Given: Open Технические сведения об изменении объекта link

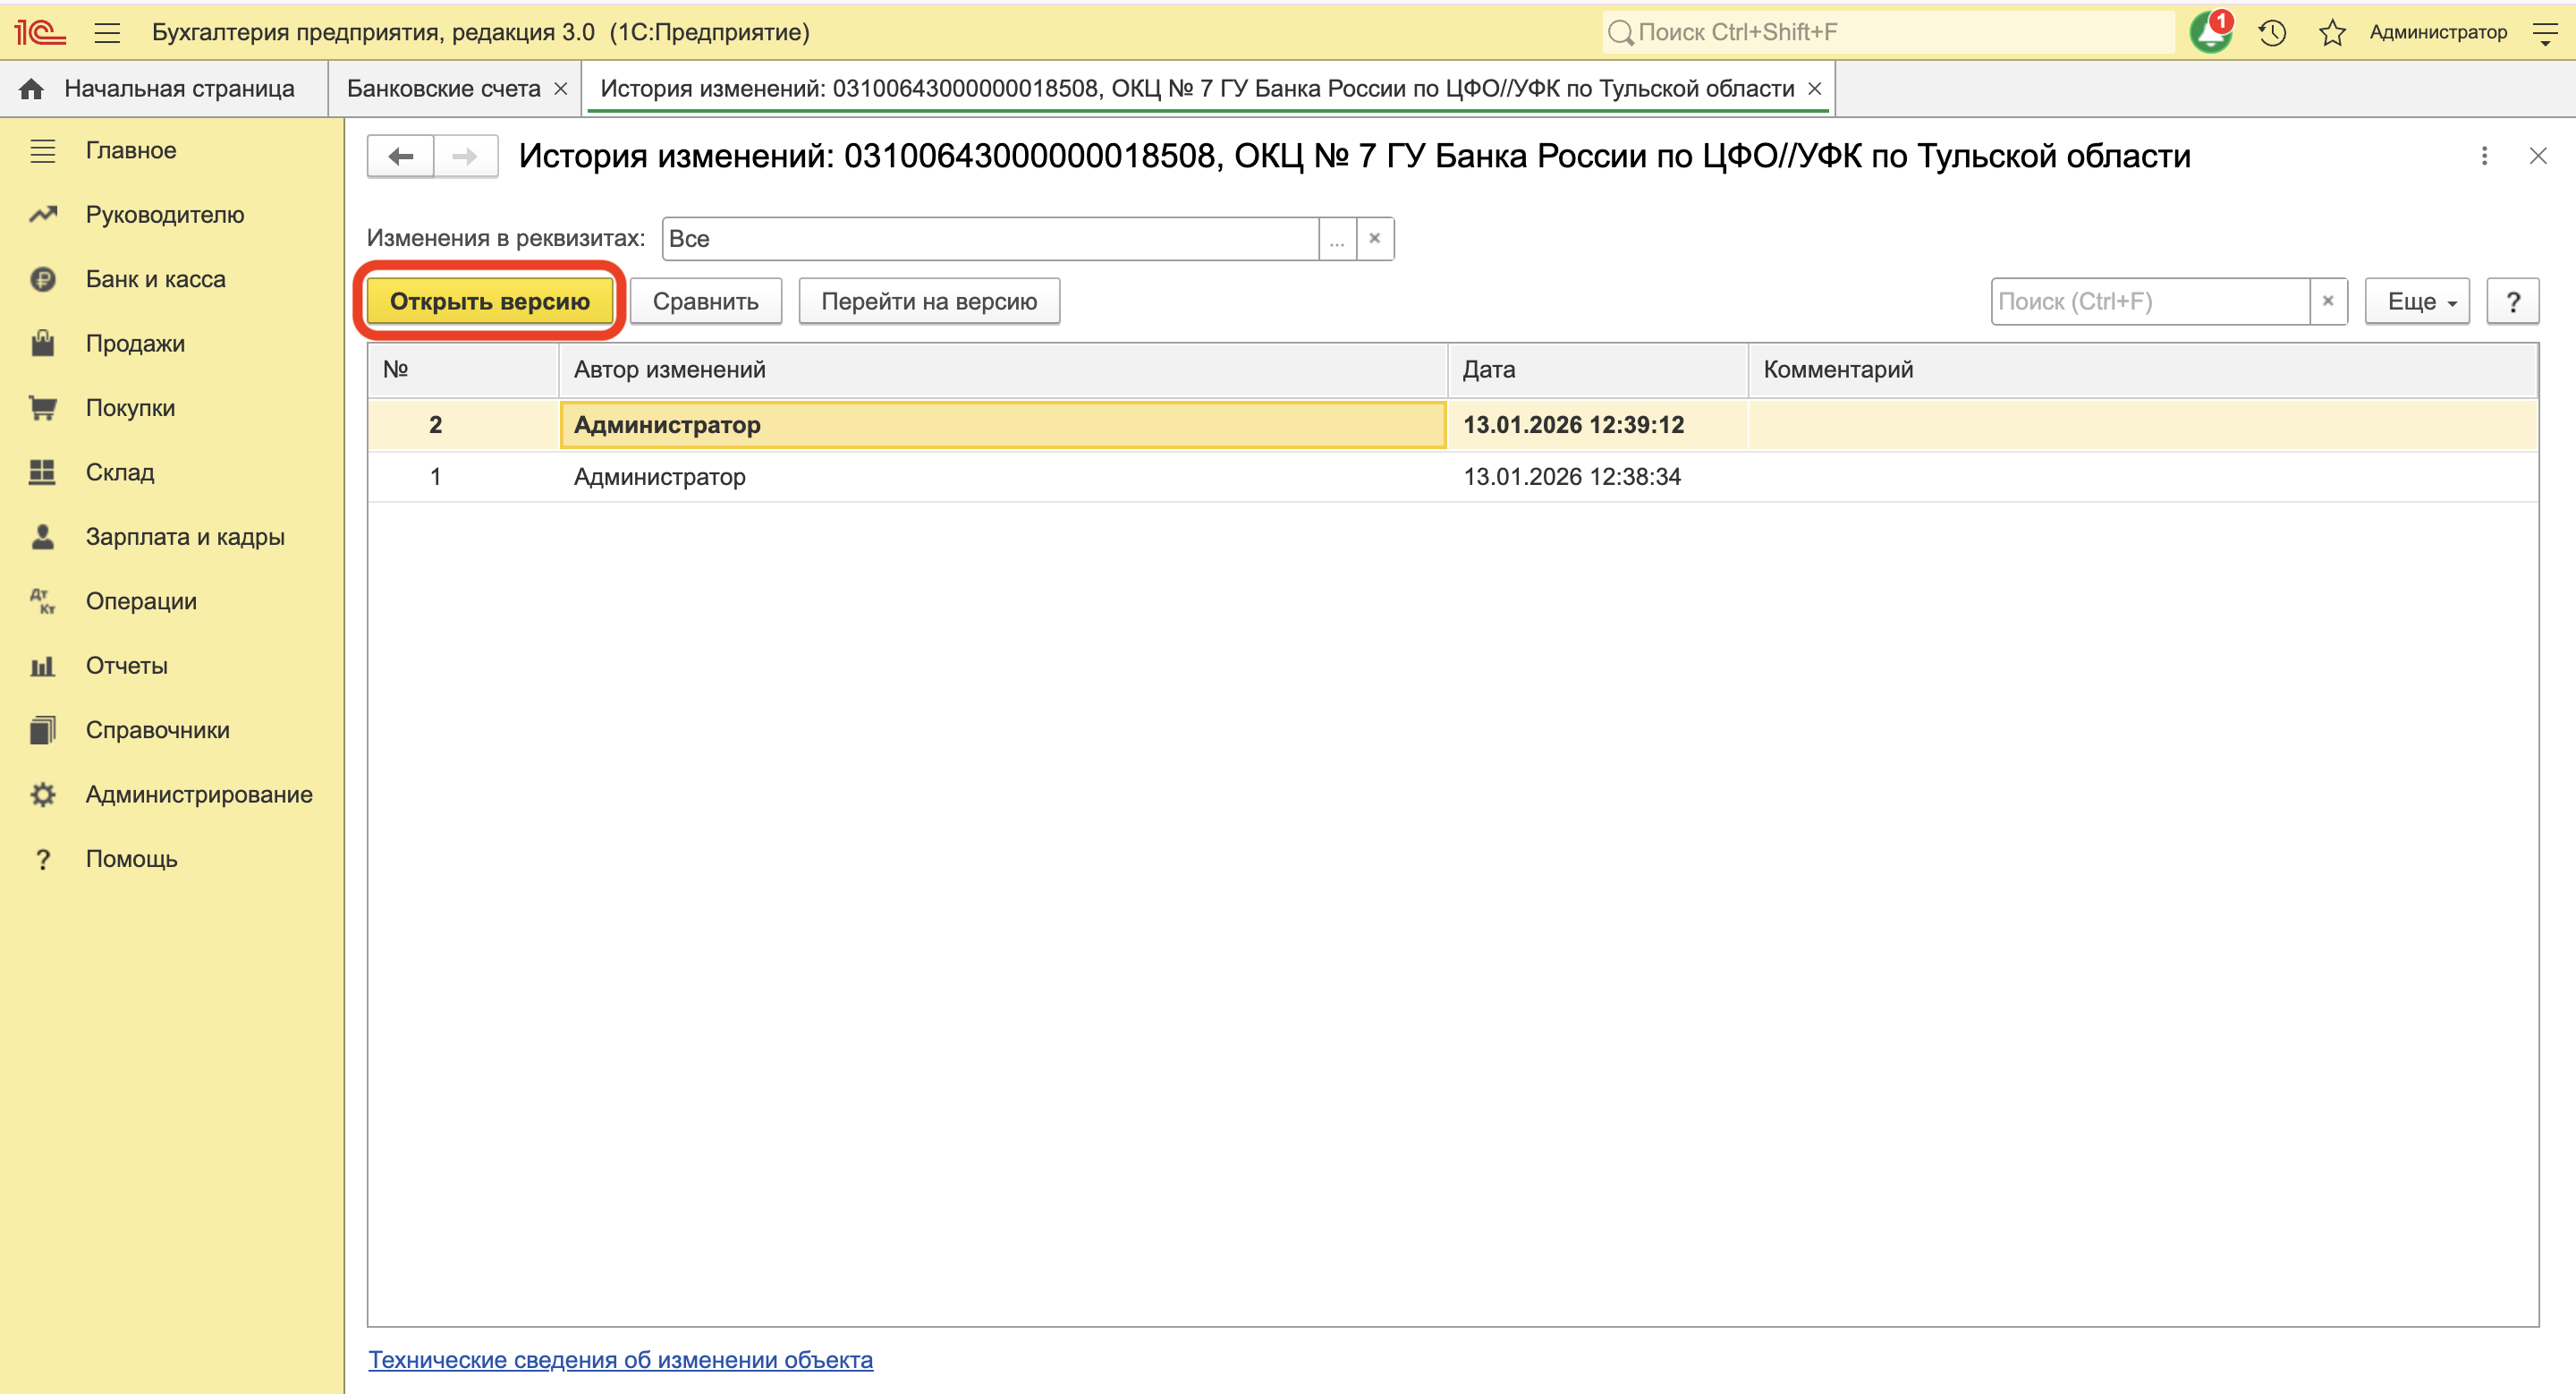Looking at the screenshot, I should (x=620, y=1360).
